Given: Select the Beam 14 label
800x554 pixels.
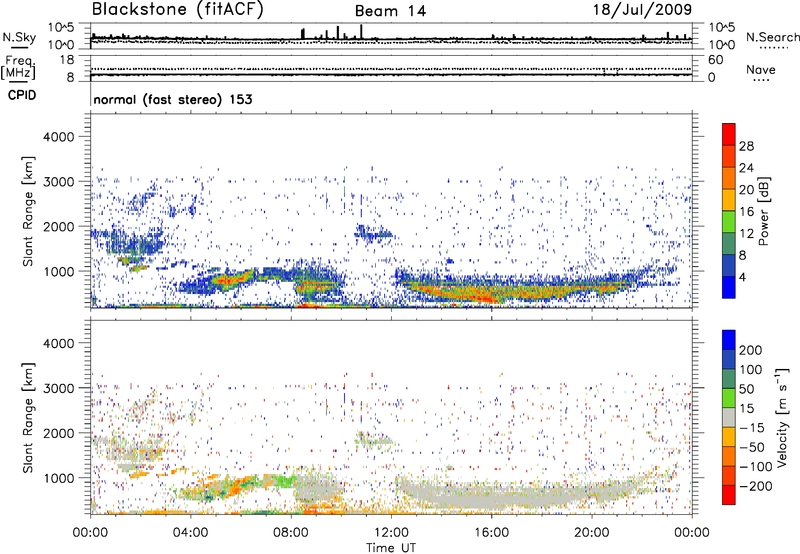Looking at the screenshot, I should (390, 11).
